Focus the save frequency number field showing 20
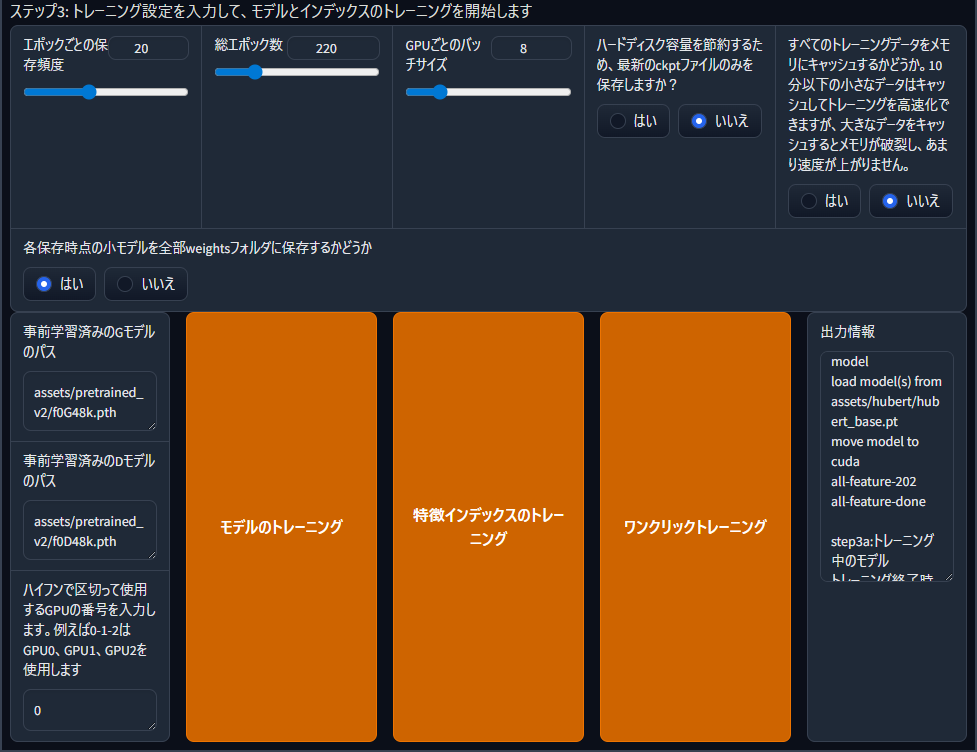Viewport: 977px width, 752px height. tap(148, 48)
